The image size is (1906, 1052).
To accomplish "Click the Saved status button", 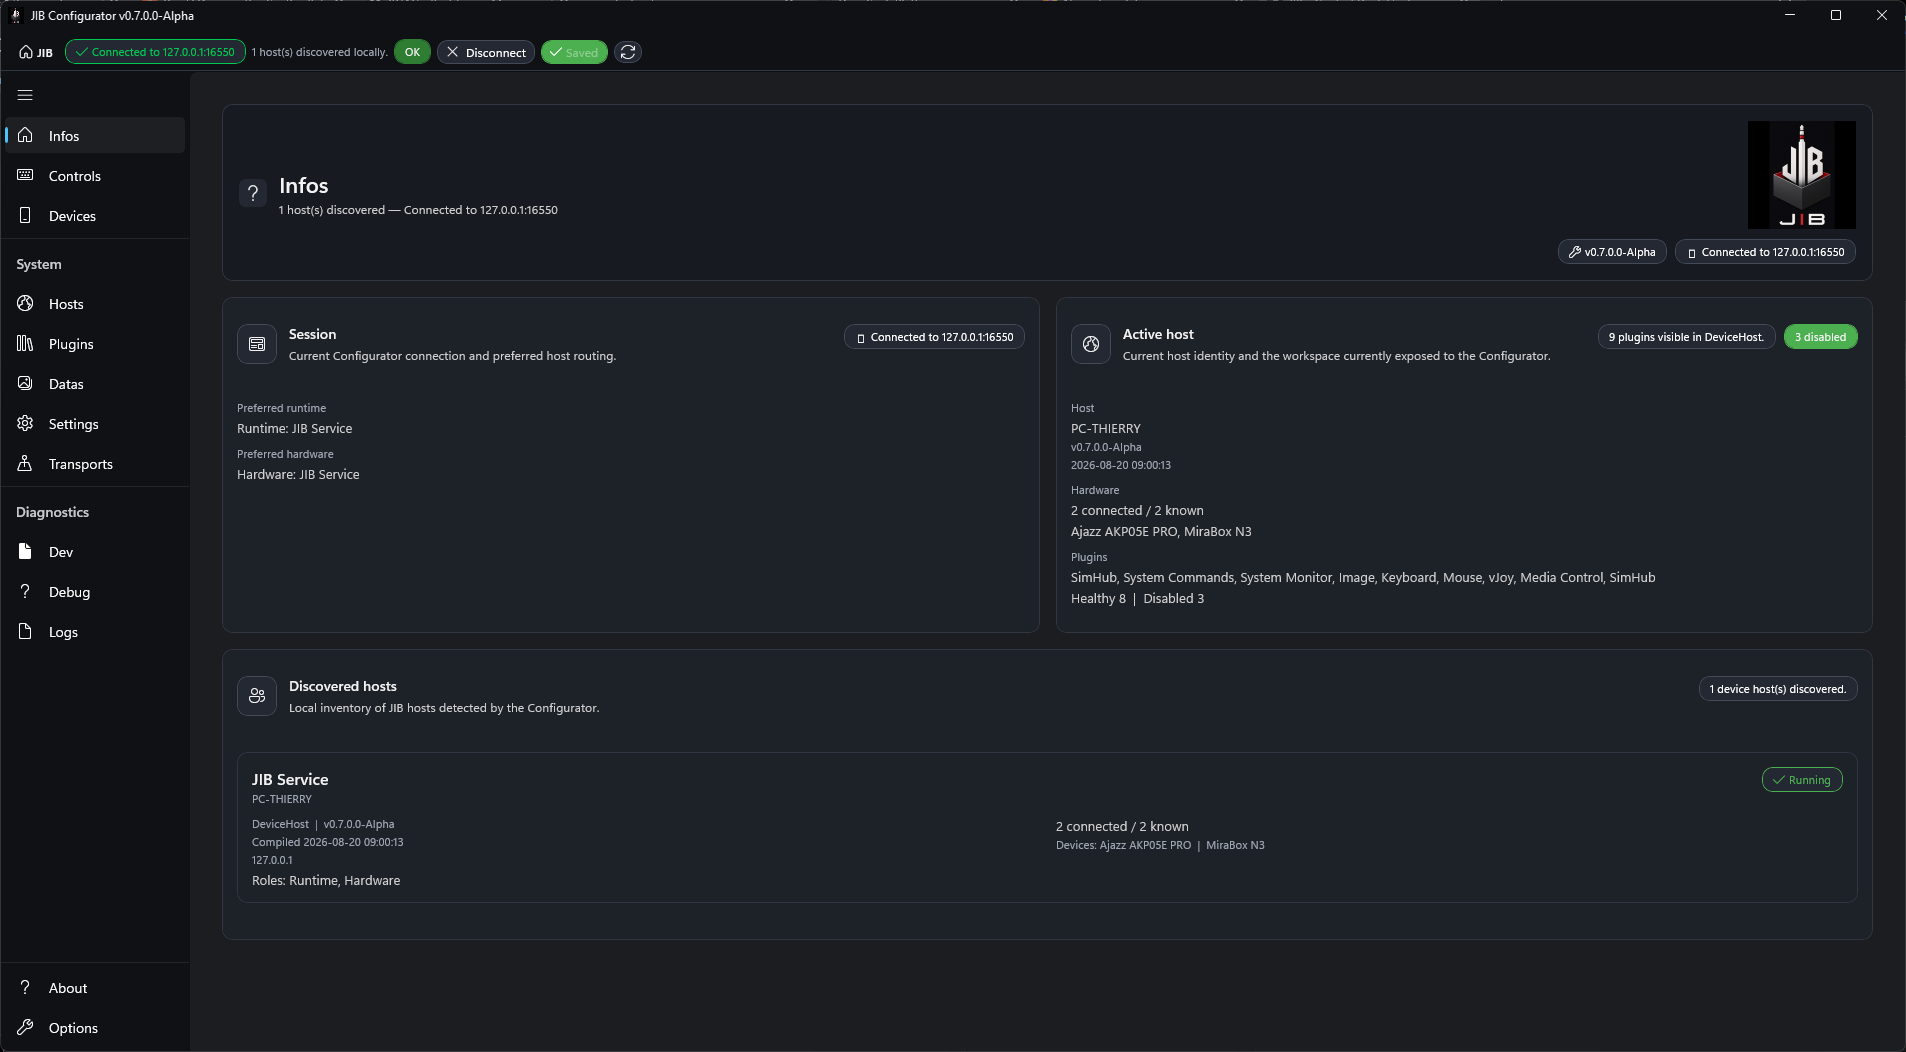I will tap(574, 52).
